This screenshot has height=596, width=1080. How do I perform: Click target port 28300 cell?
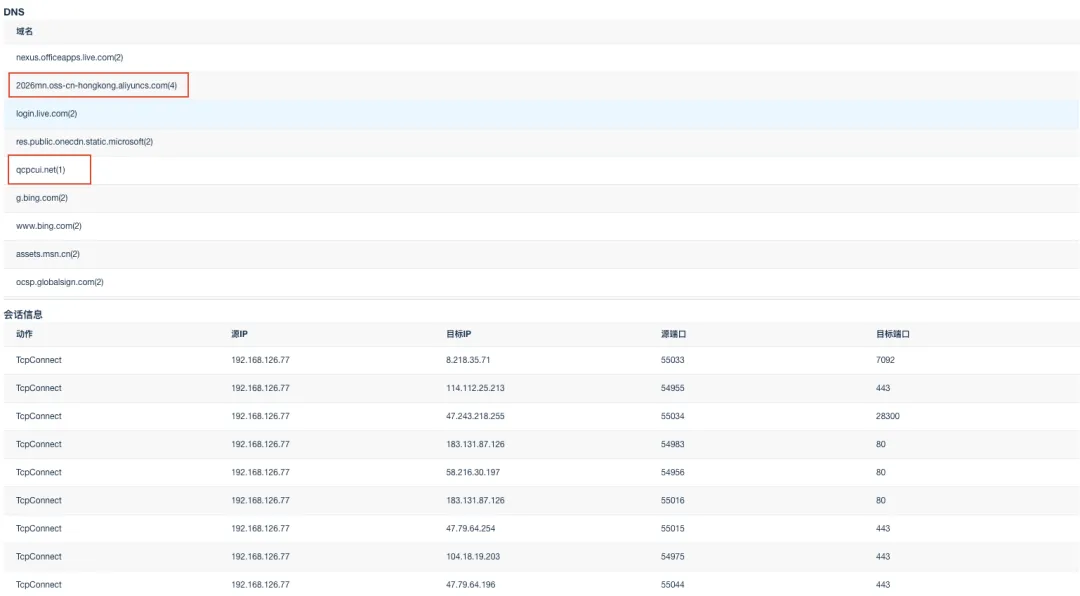[x=888, y=416]
